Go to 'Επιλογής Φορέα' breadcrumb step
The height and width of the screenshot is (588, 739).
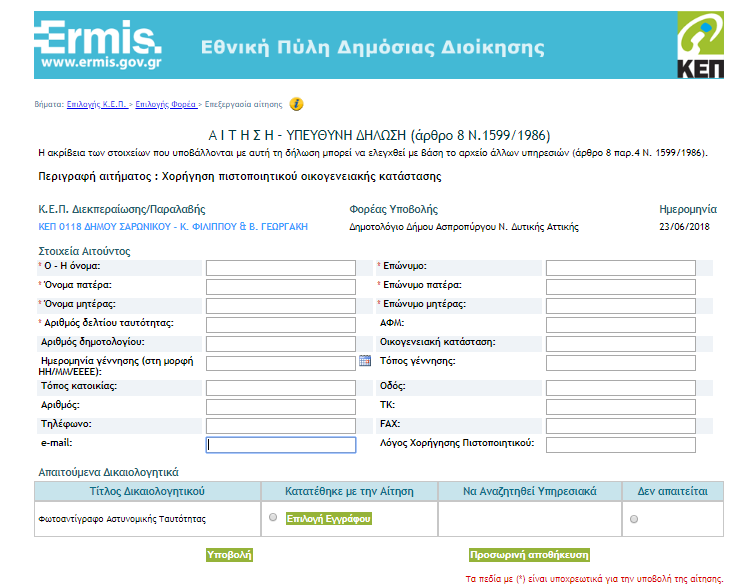tap(165, 104)
